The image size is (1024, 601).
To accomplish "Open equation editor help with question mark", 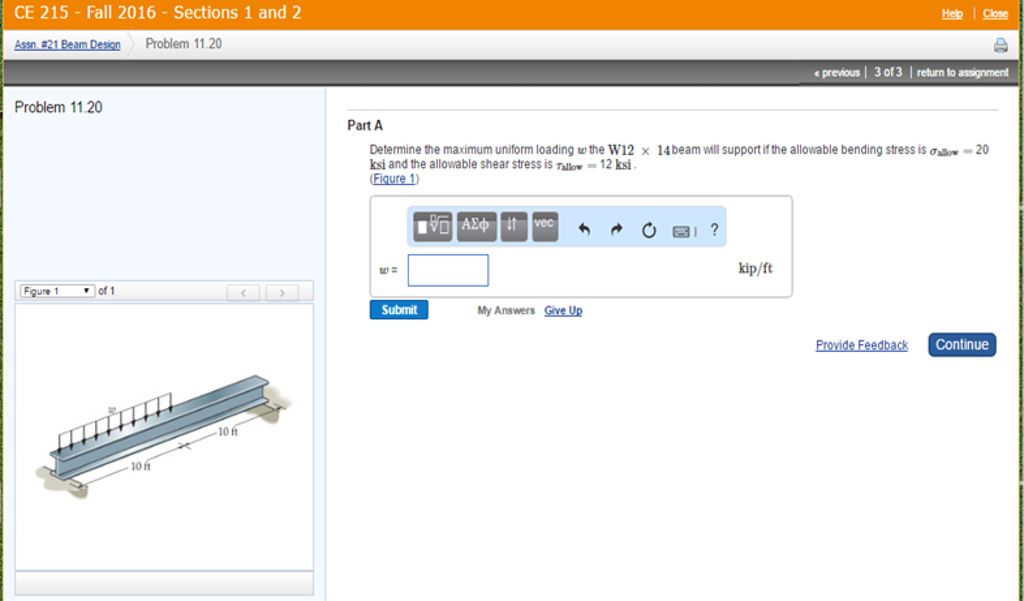I will (x=714, y=230).
